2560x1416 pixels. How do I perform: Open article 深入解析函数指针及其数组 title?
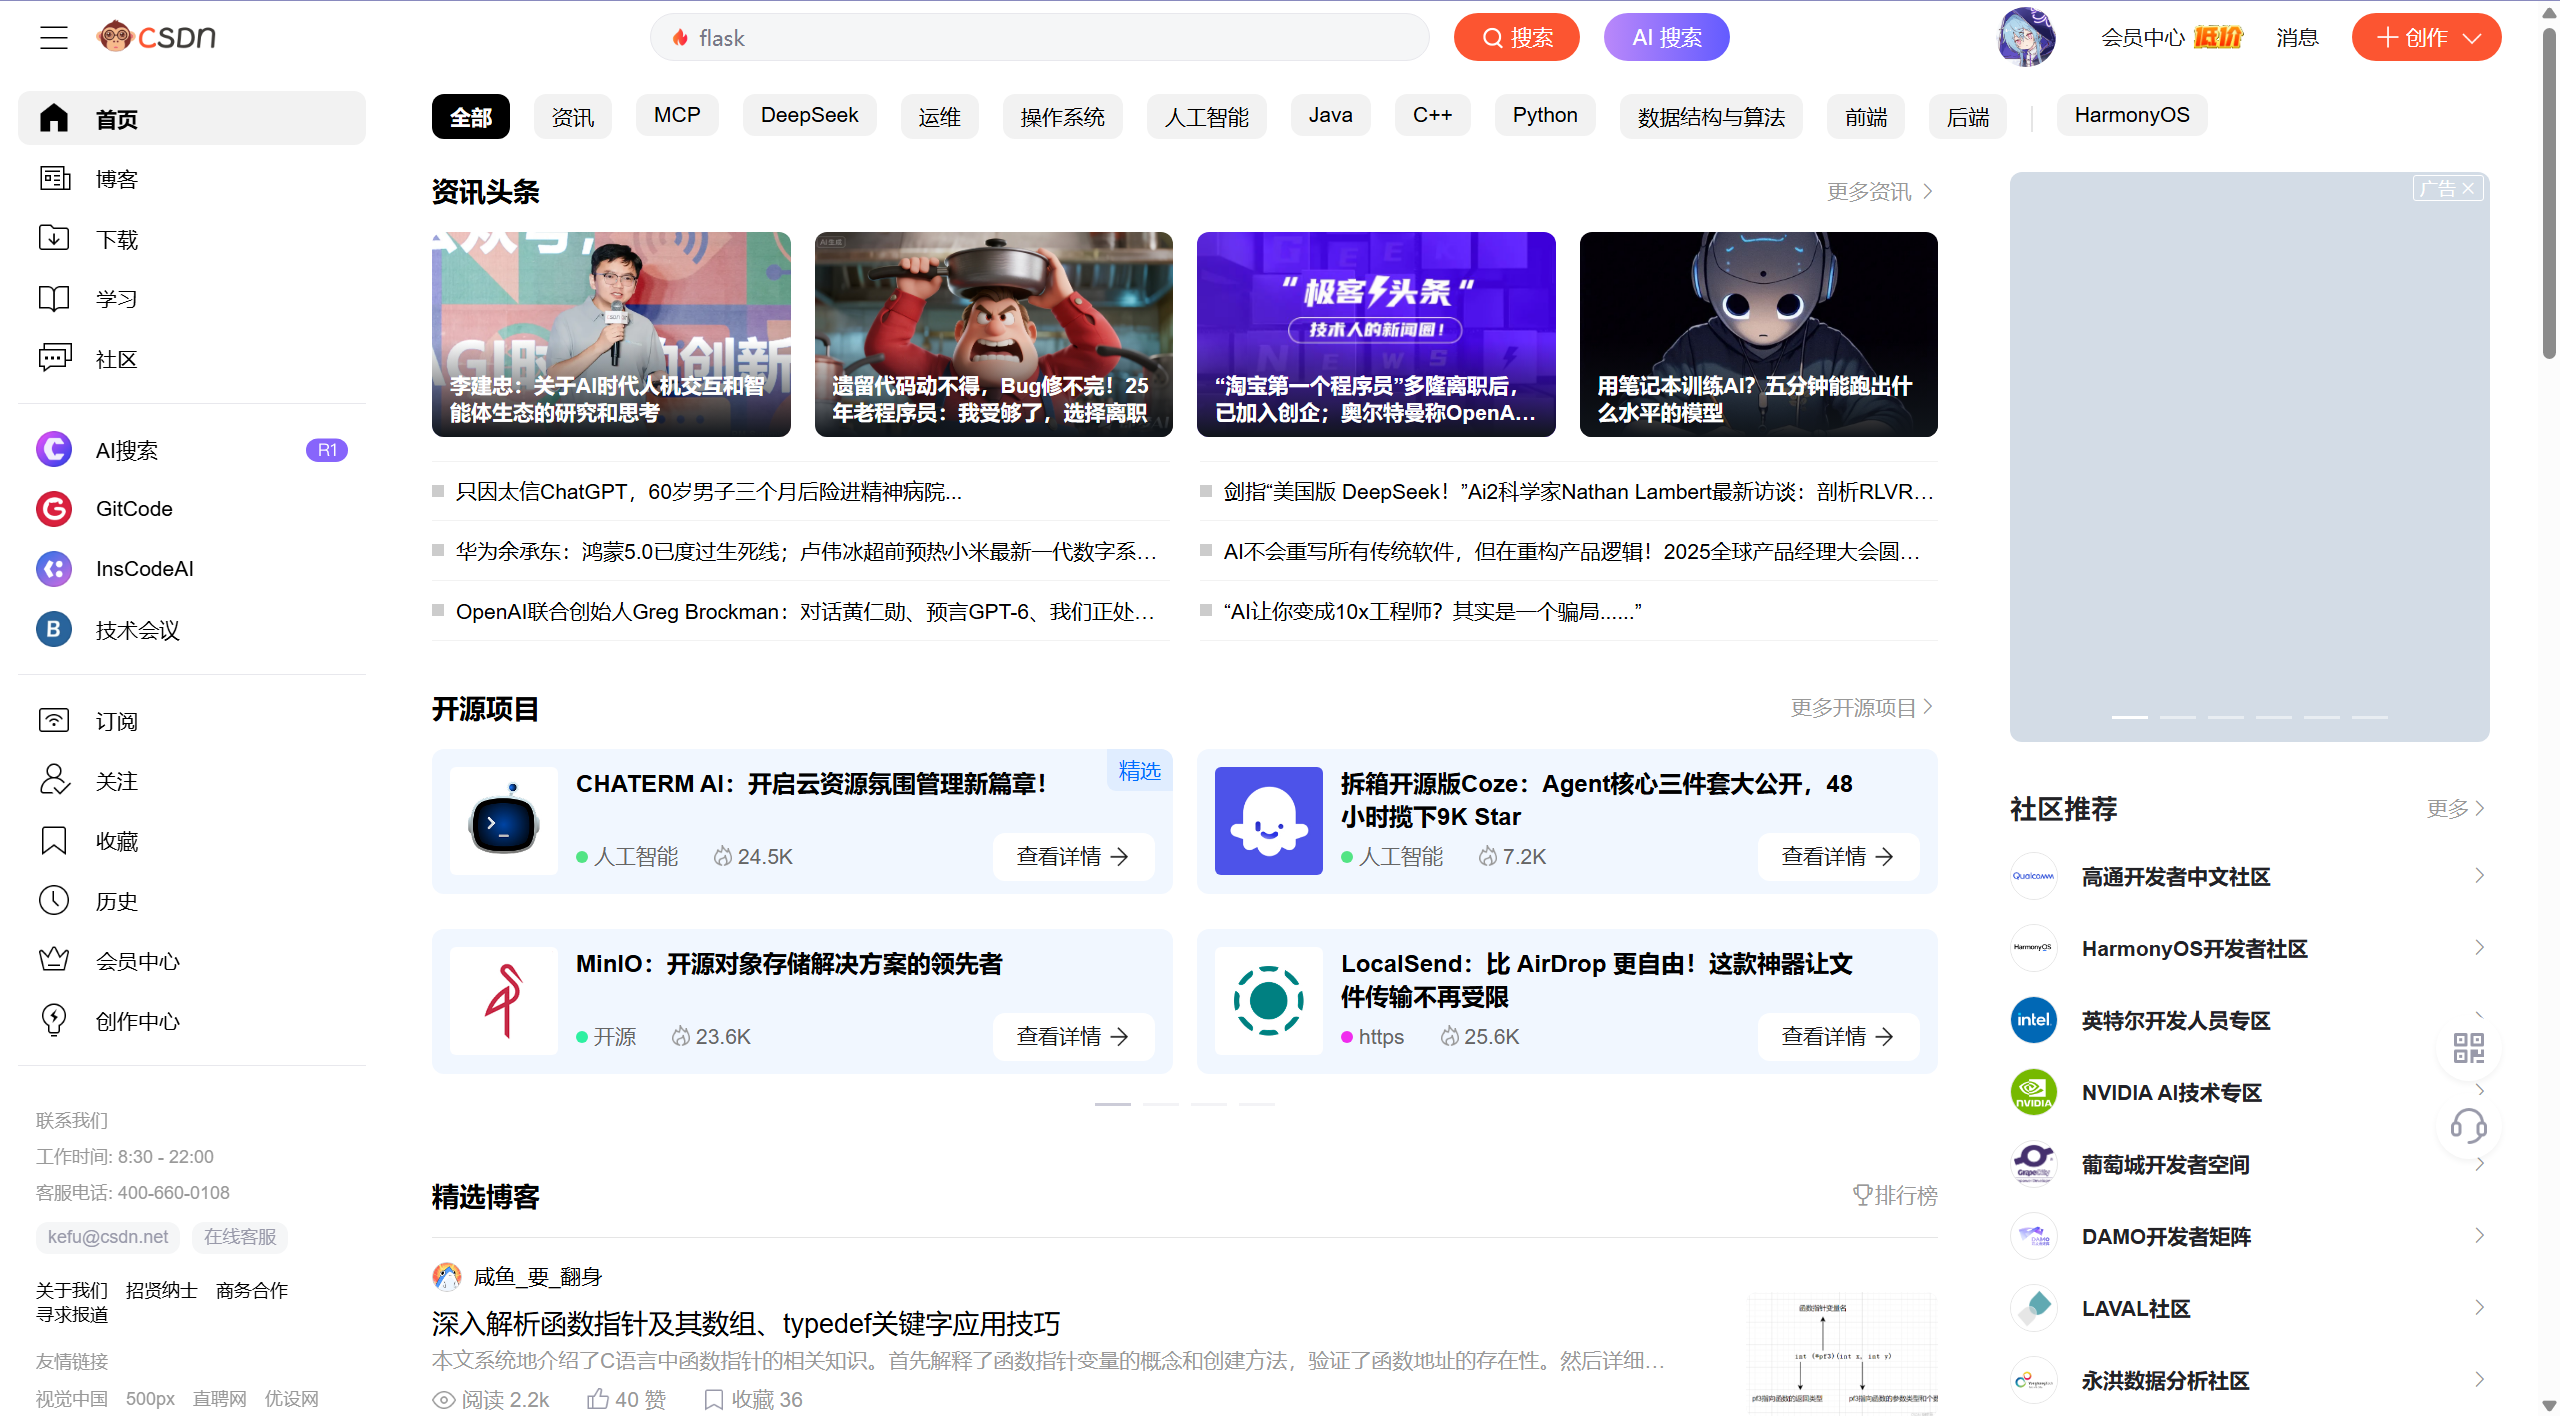click(x=746, y=1324)
